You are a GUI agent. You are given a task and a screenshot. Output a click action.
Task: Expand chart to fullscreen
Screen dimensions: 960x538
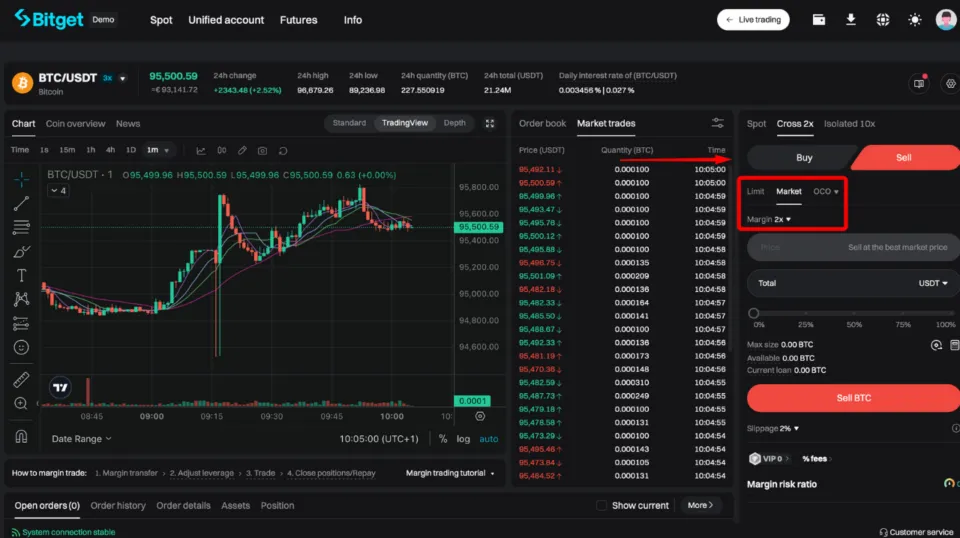(x=490, y=123)
